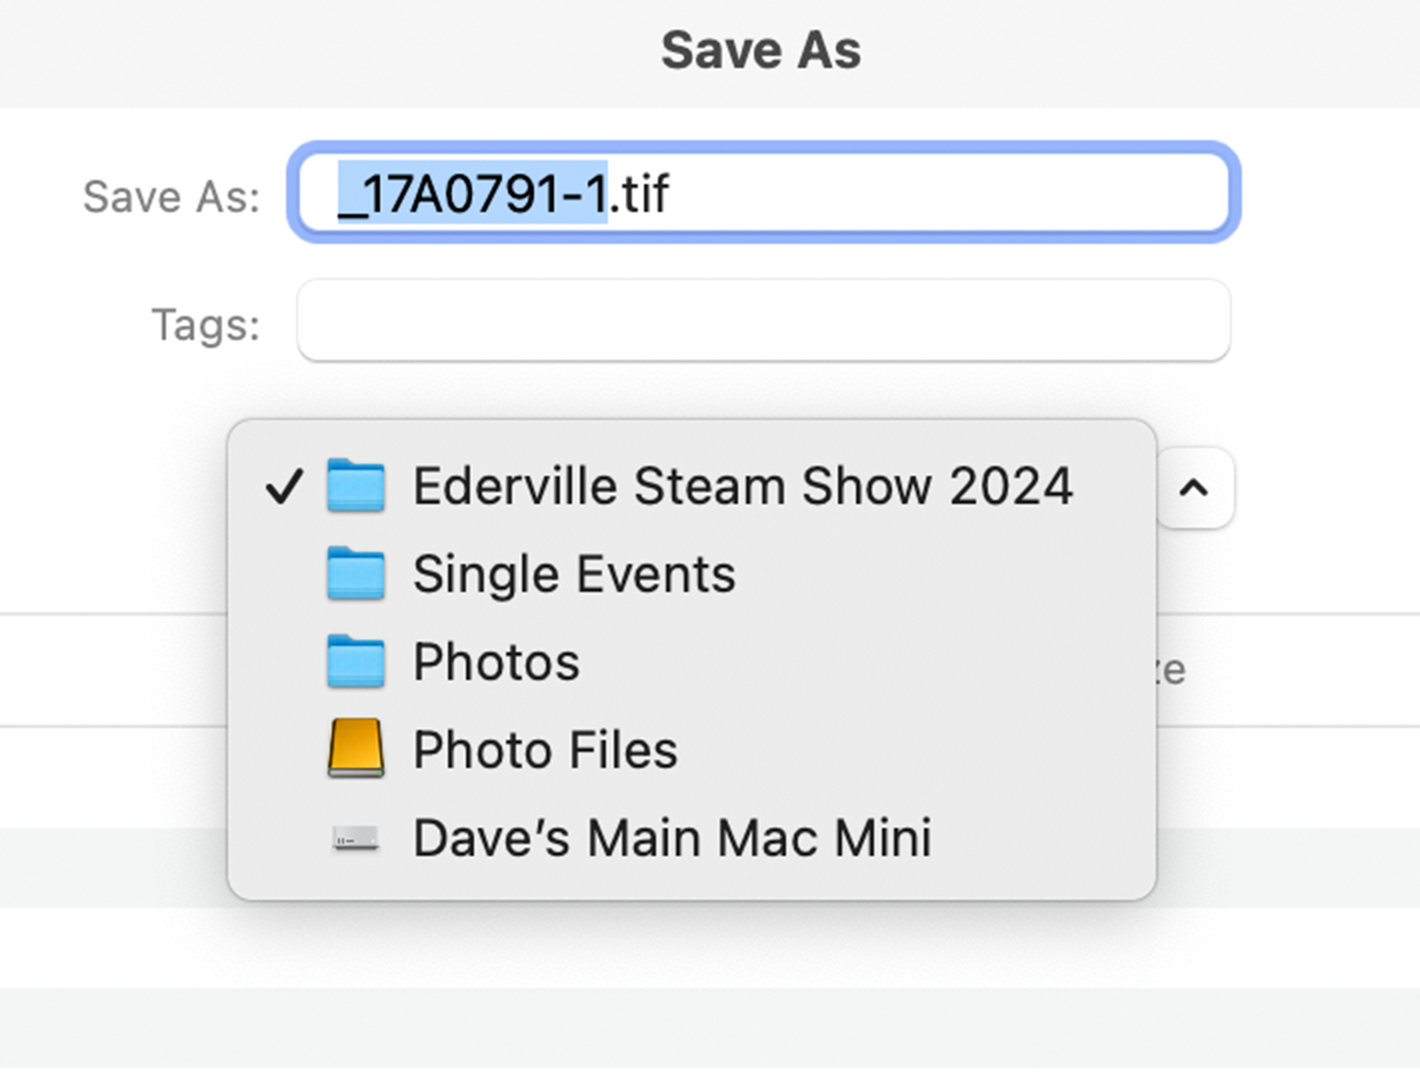
Task: Click the highlighted _17A0791-1 filename text
Action: (x=472, y=193)
